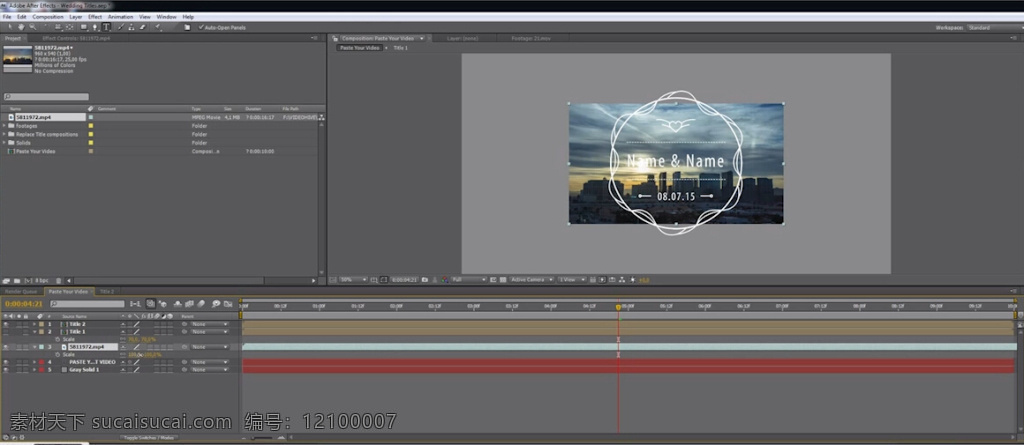Collapse Title 1 layer properties
Image resolution: width=1024 pixels, height=445 pixels.
[35, 332]
